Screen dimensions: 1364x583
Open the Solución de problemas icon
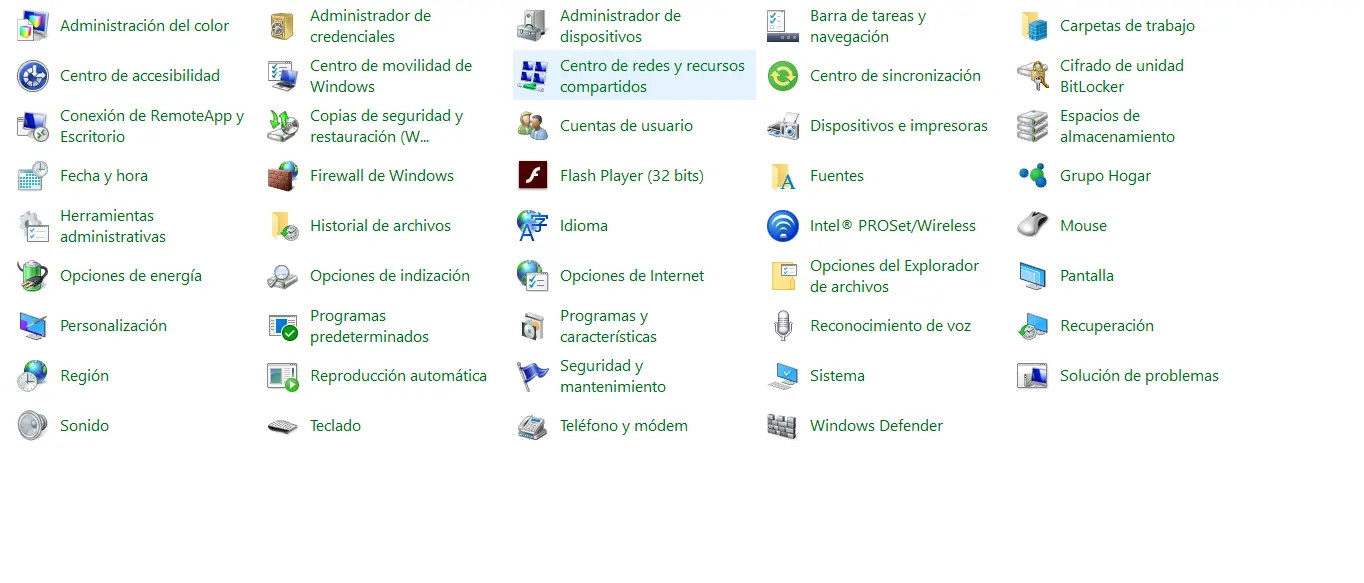click(1033, 376)
